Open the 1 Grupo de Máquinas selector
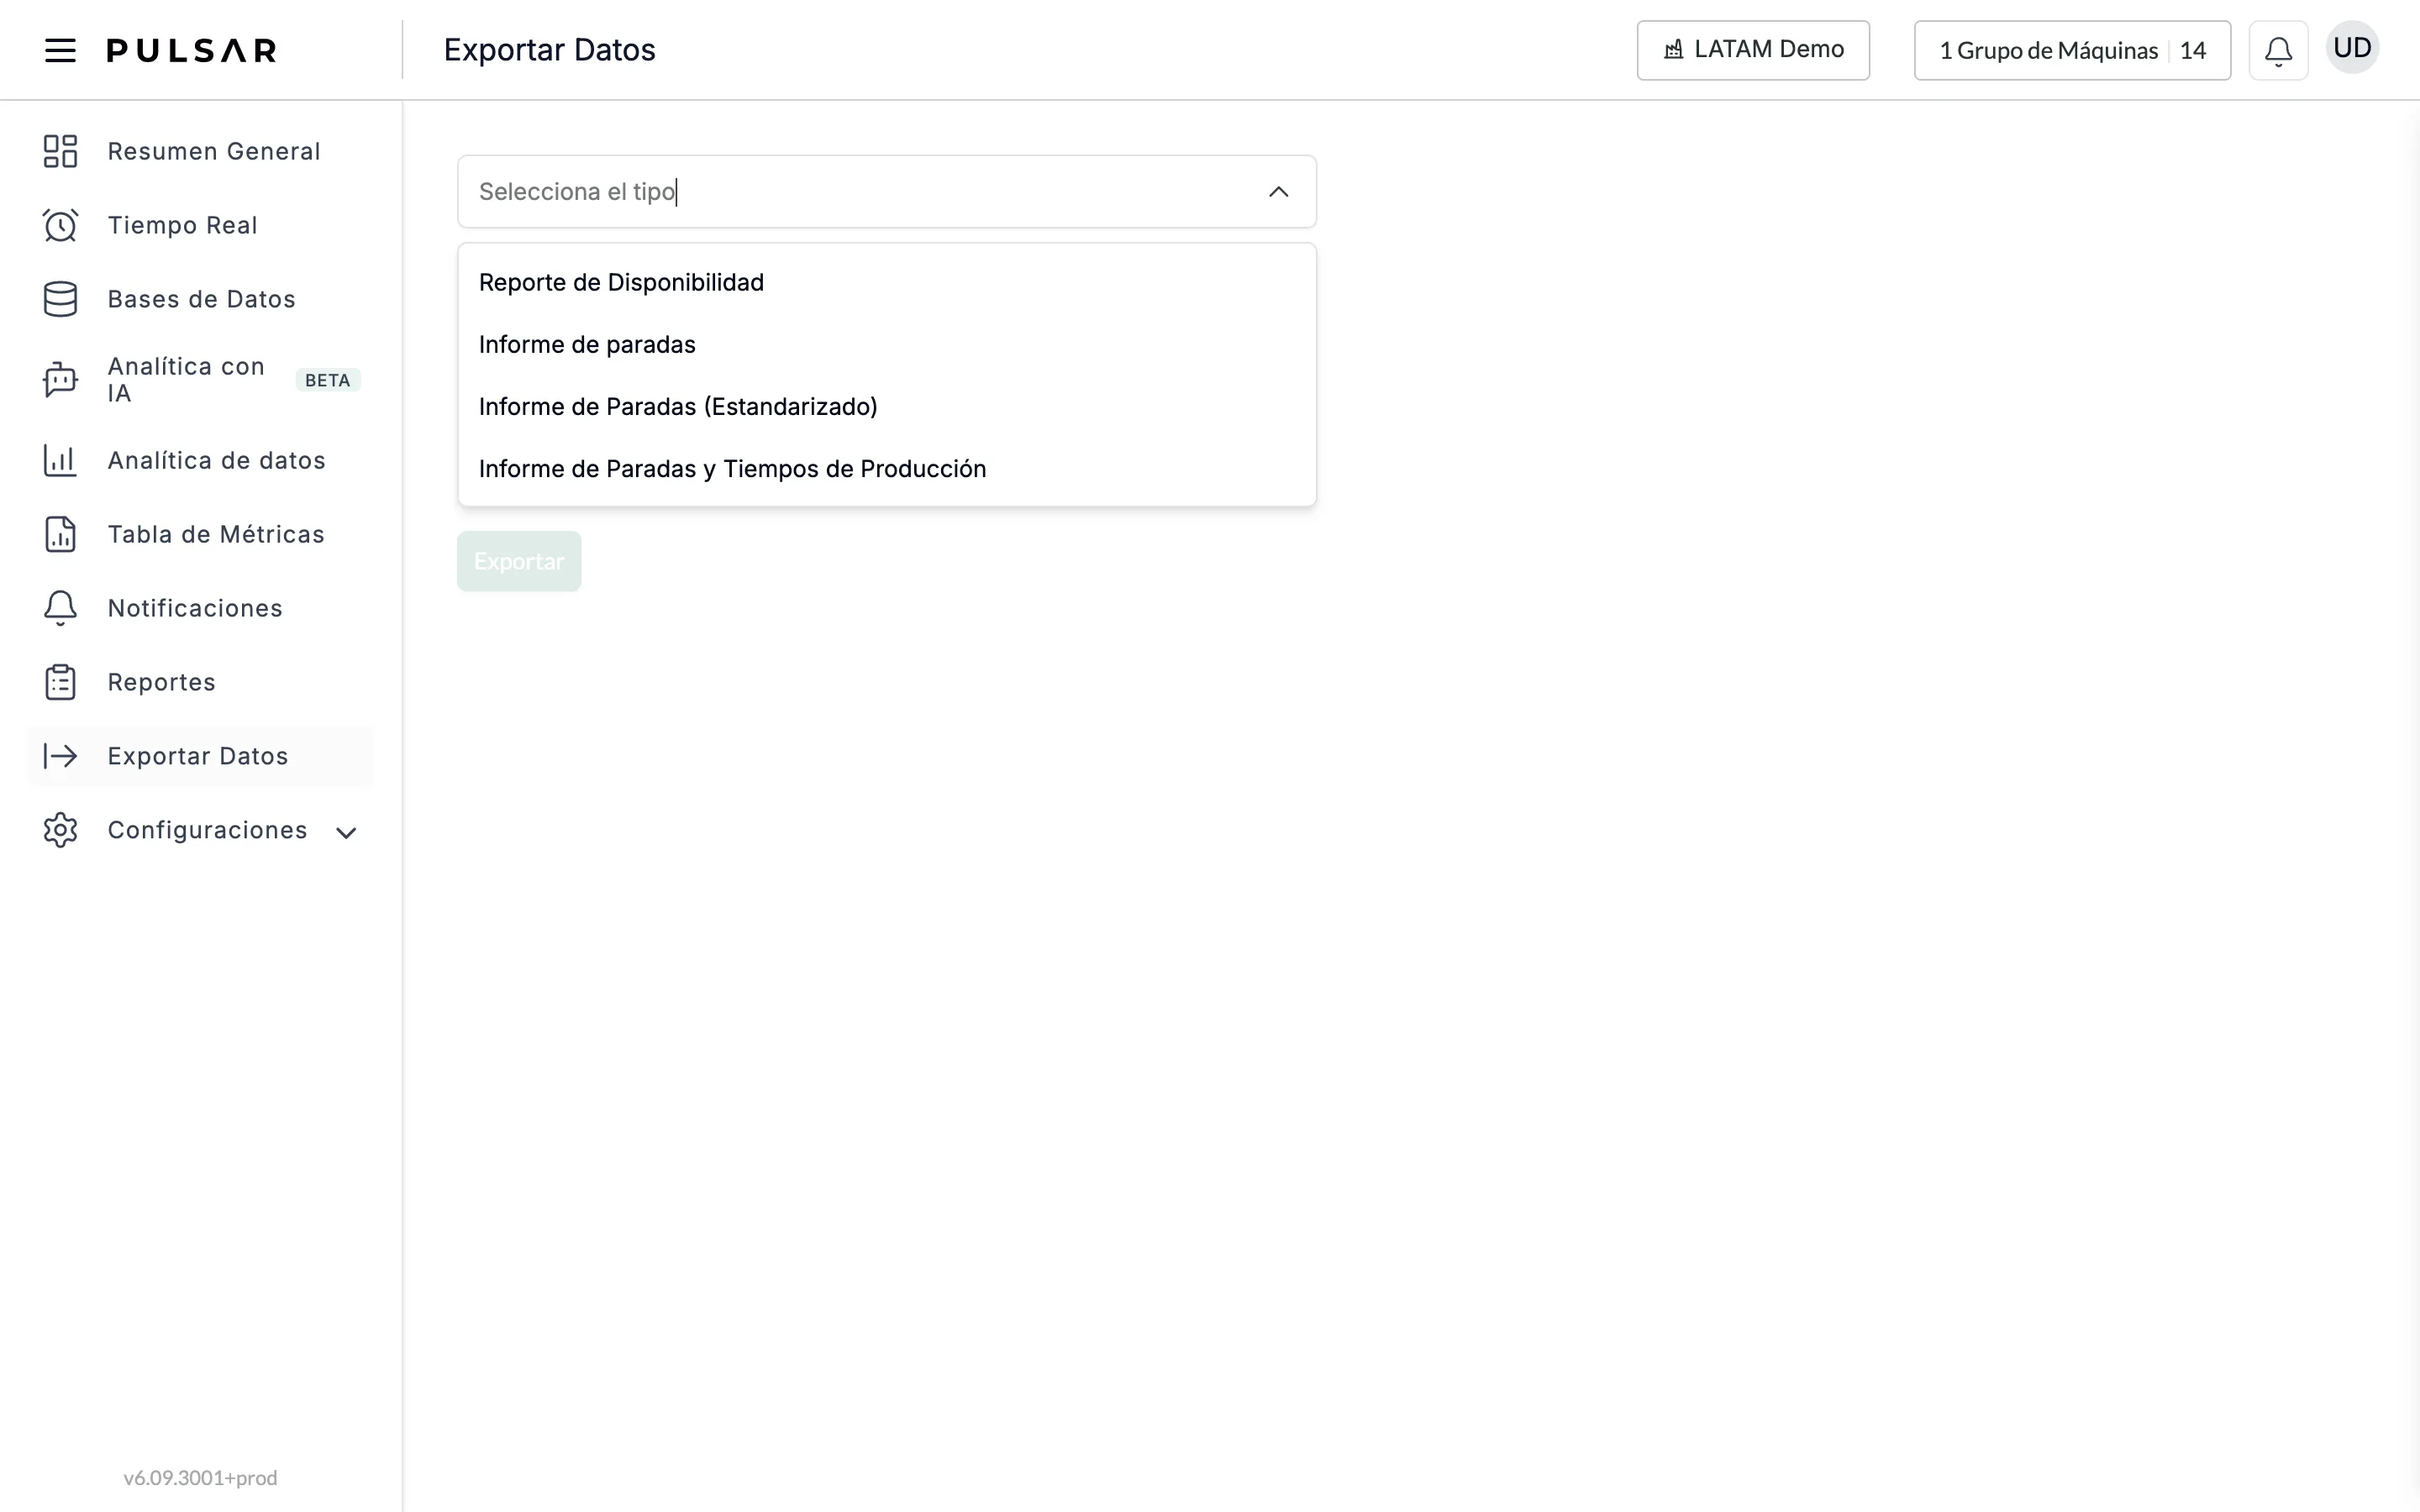This screenshot has height=1512, width=2420. [2072, 50]
